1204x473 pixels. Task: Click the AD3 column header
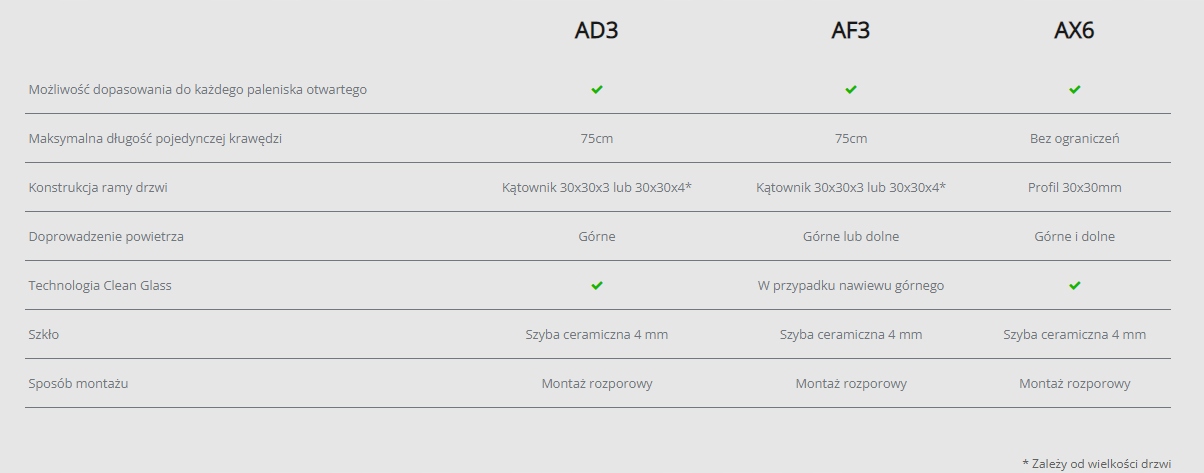pyautogui.click(x=596, y=31)
